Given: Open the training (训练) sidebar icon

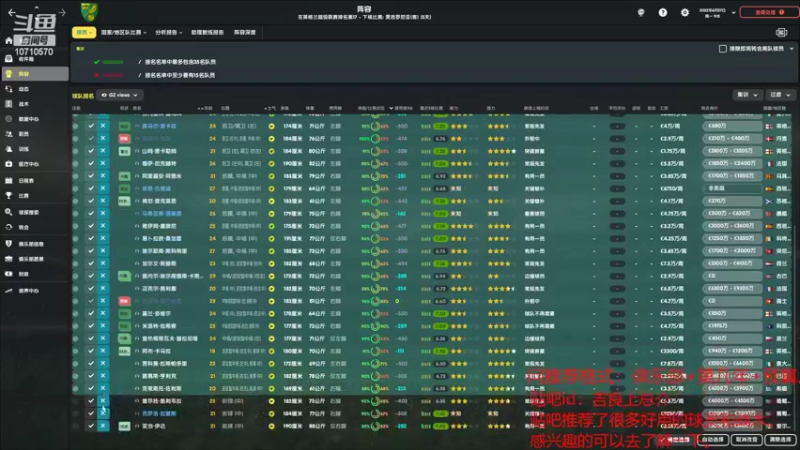Looking at the screenshot, I should point(9,149).
